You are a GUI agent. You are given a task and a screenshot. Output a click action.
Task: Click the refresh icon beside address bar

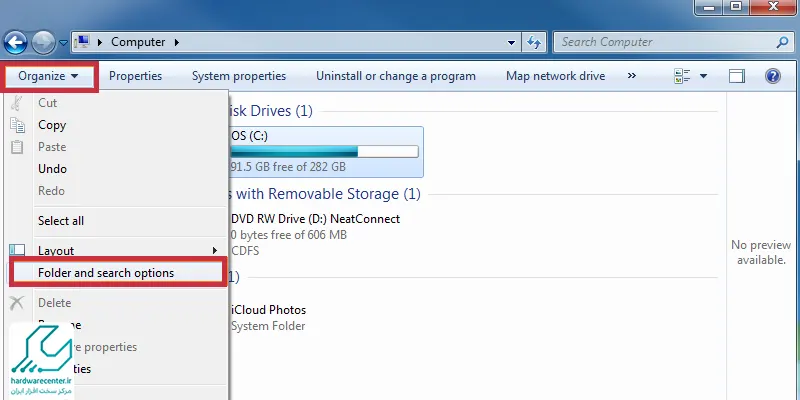(x=534, y=42)
